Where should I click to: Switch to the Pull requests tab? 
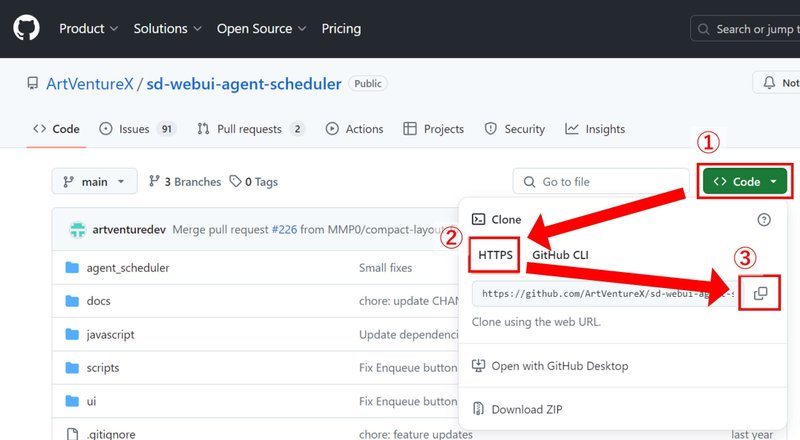250,129
